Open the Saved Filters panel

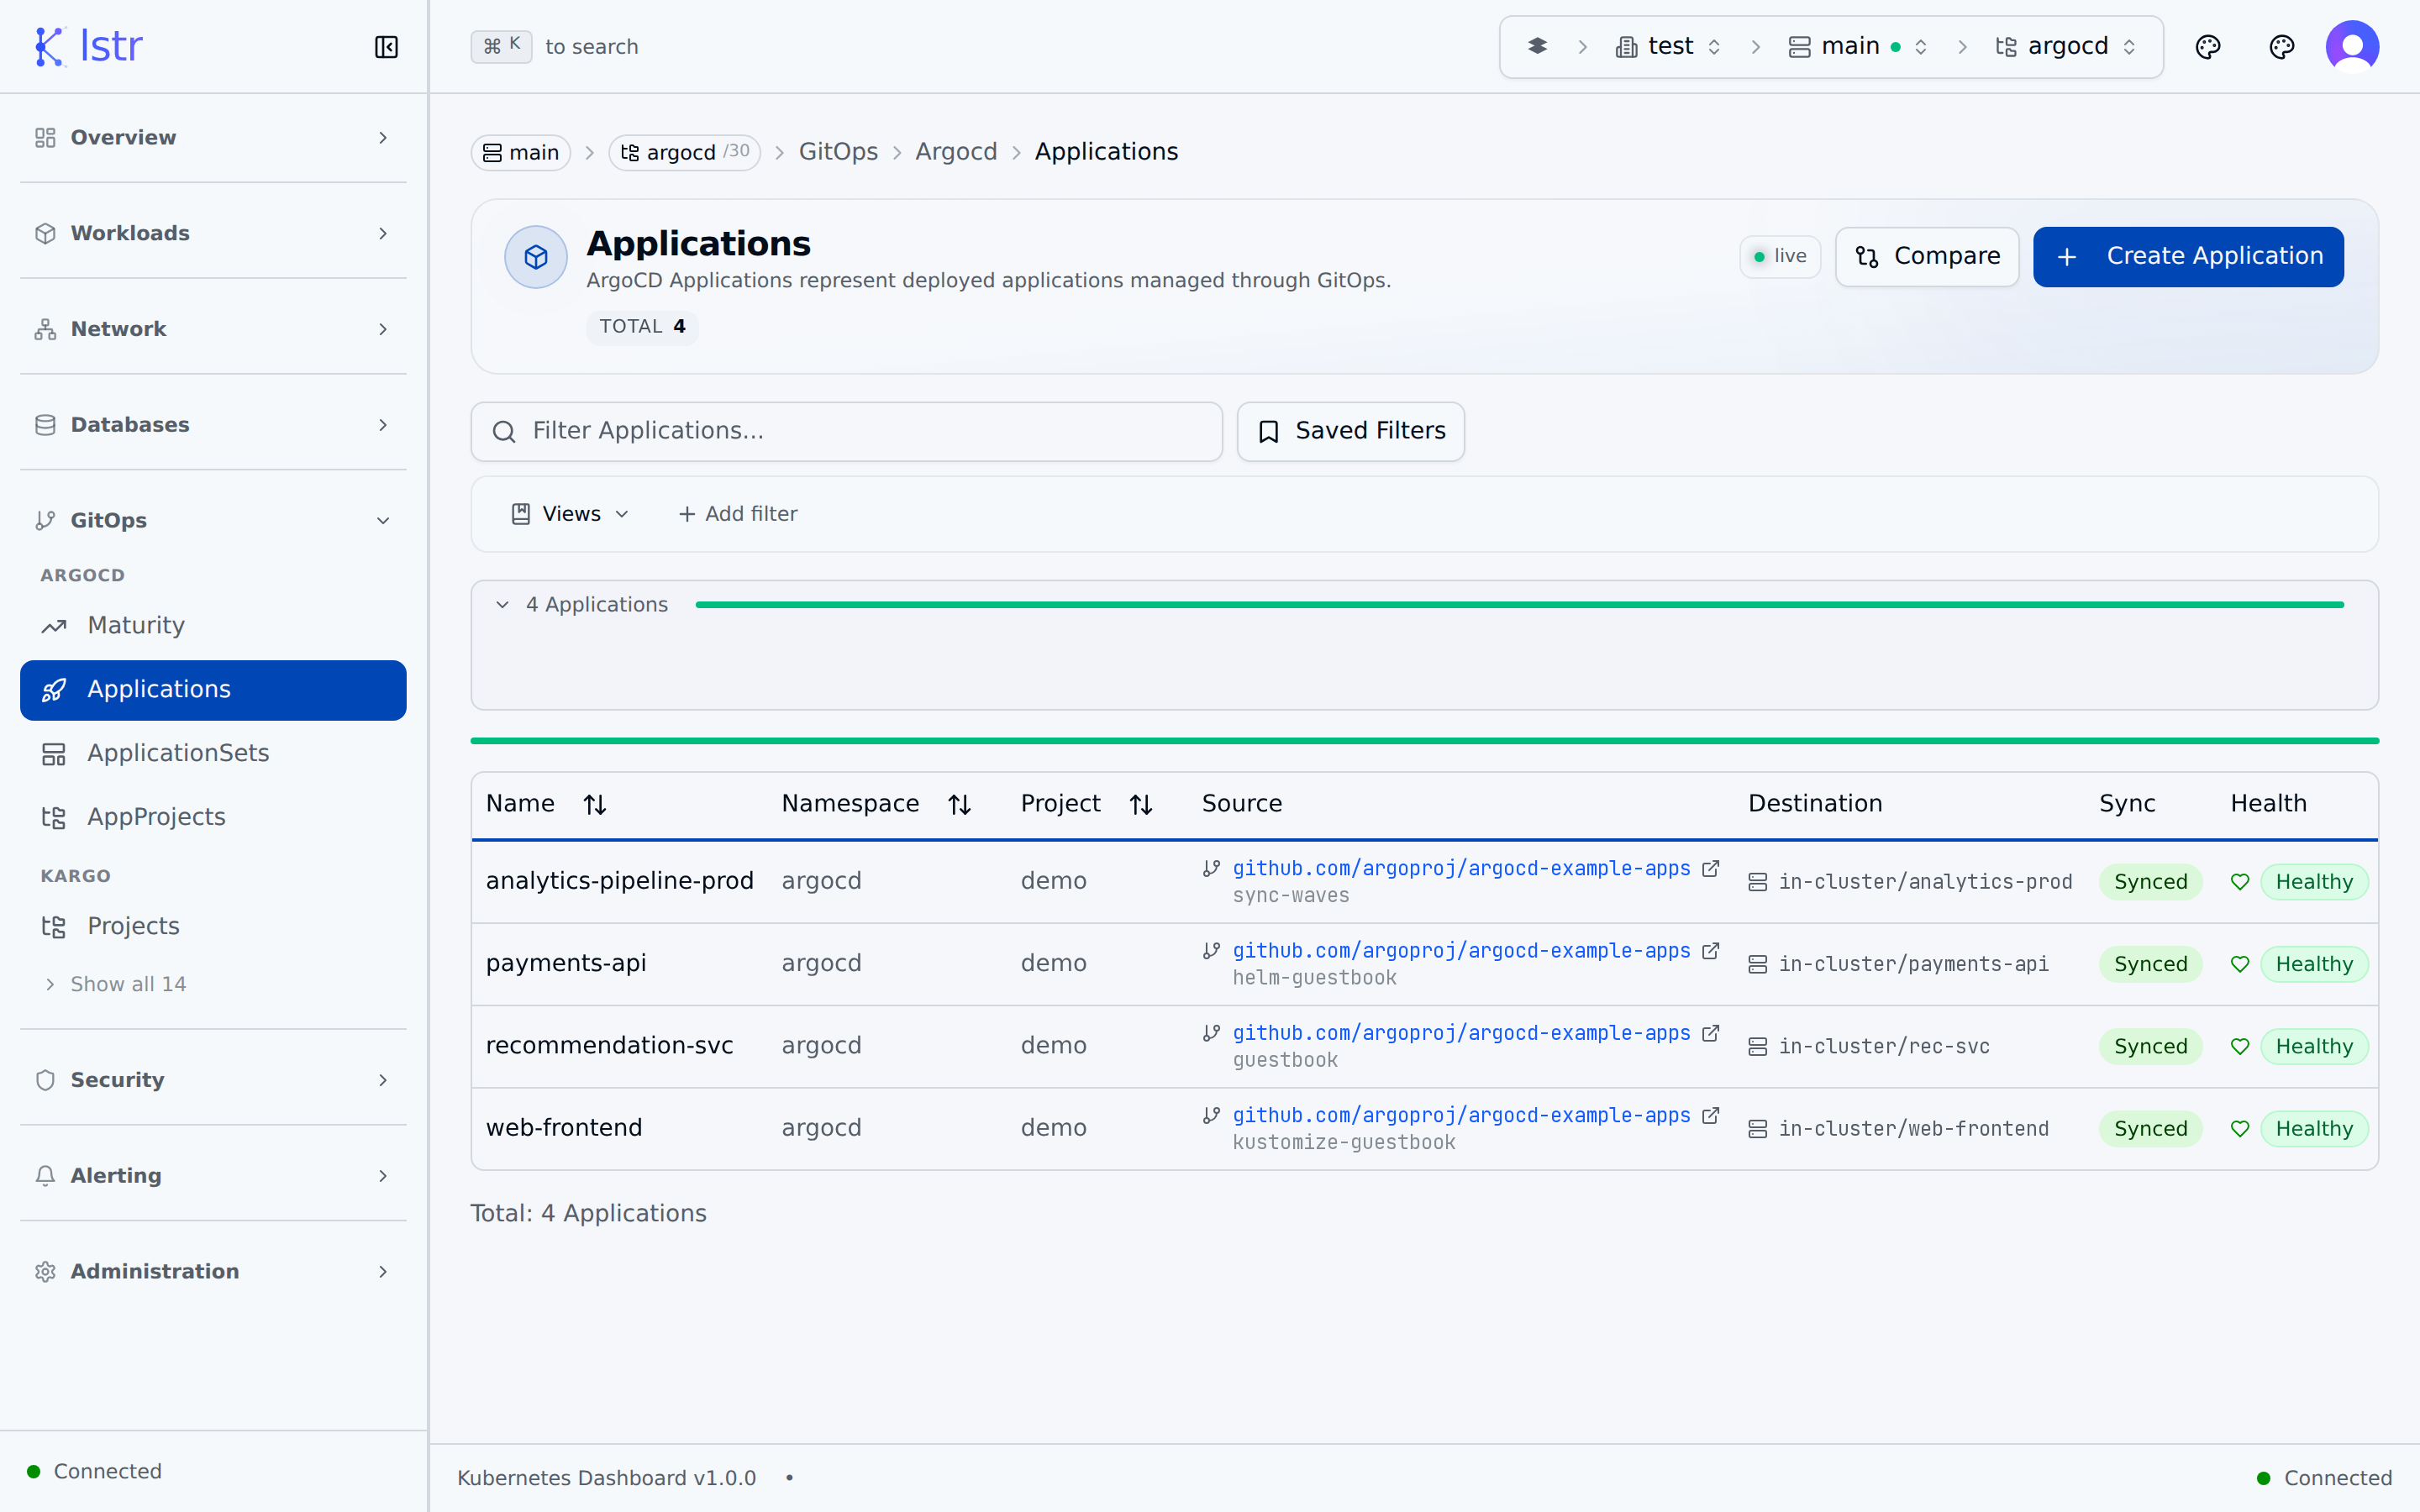[x=1350, y=431]
